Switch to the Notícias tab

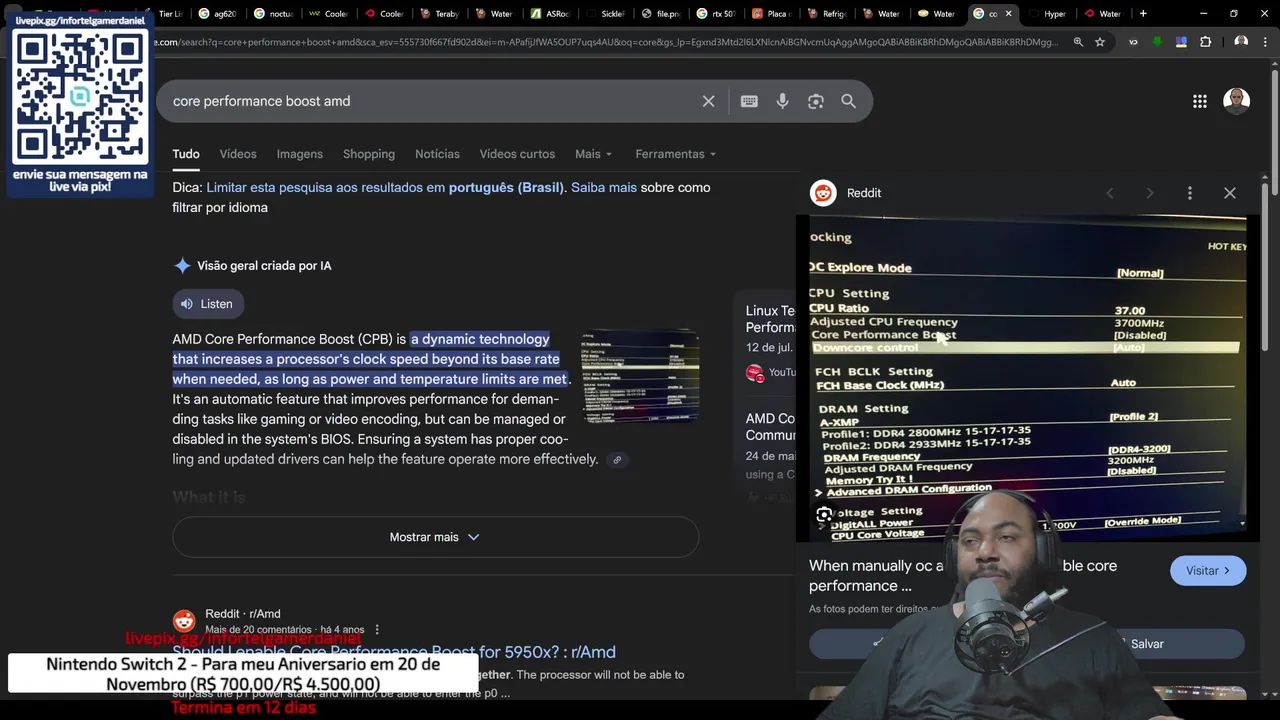pyautogui.click(x=437, y=154)
